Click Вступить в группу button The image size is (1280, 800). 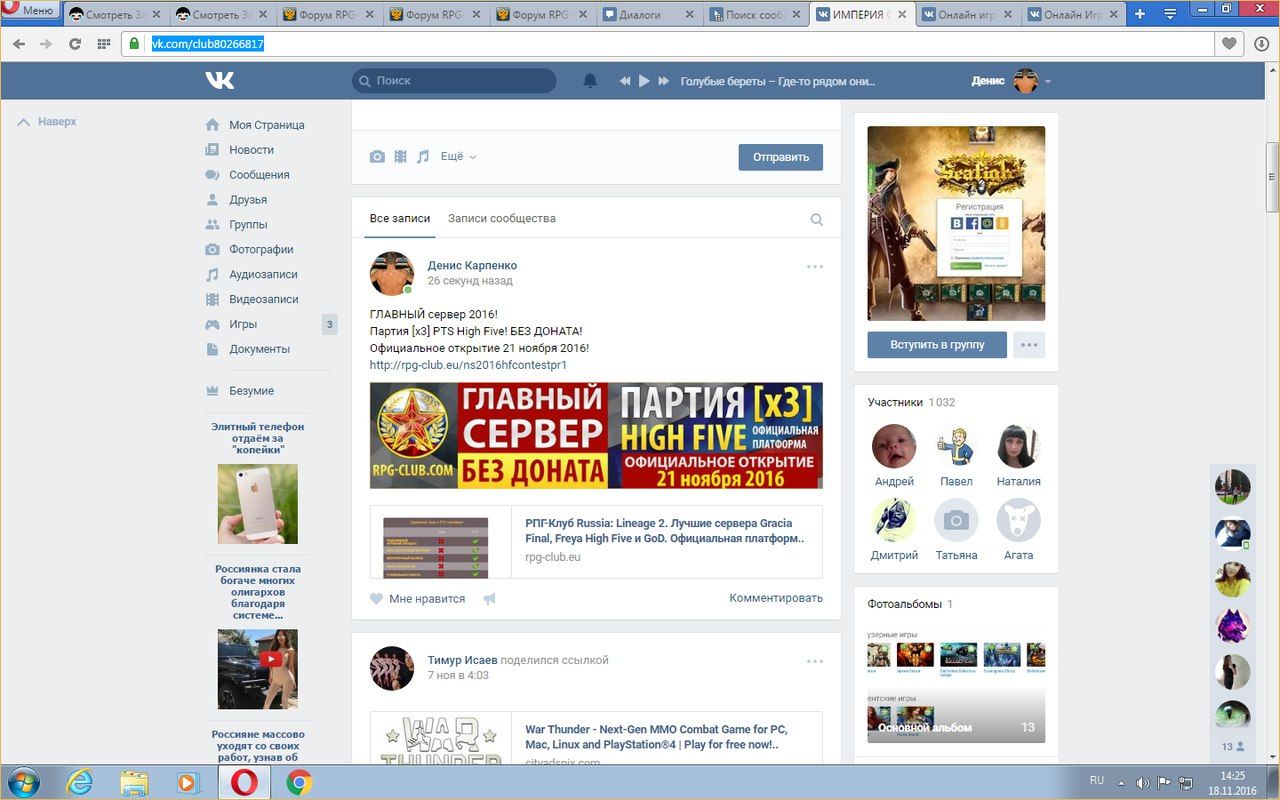(937, 345)
